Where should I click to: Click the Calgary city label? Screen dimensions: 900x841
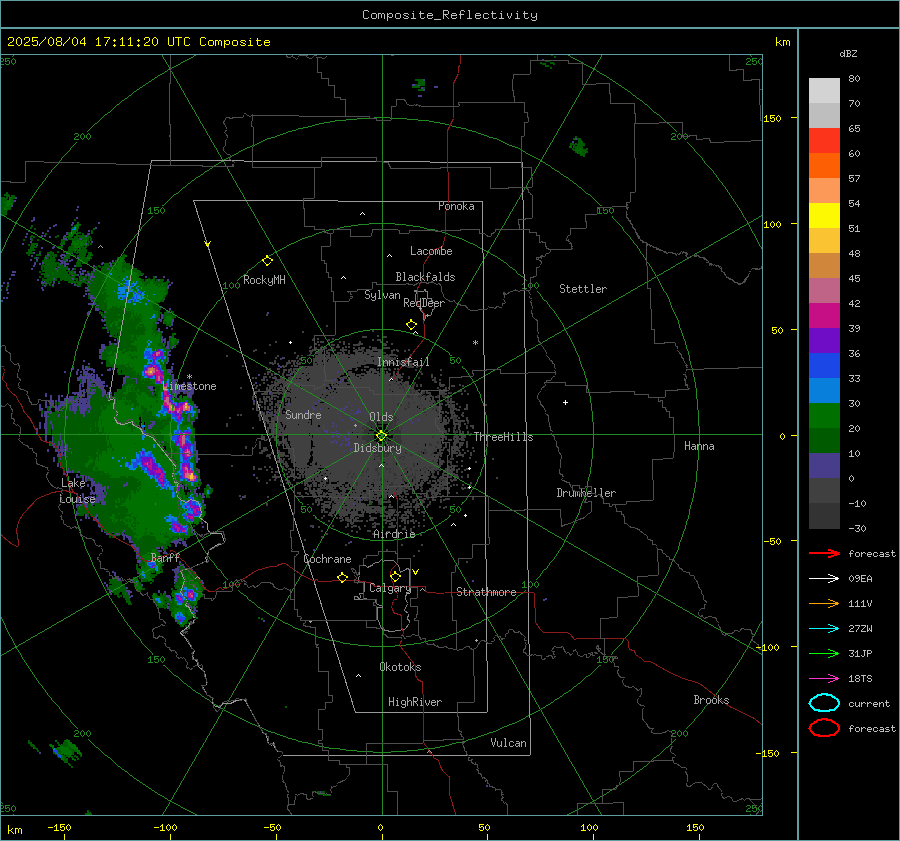(x=390, y=588)
